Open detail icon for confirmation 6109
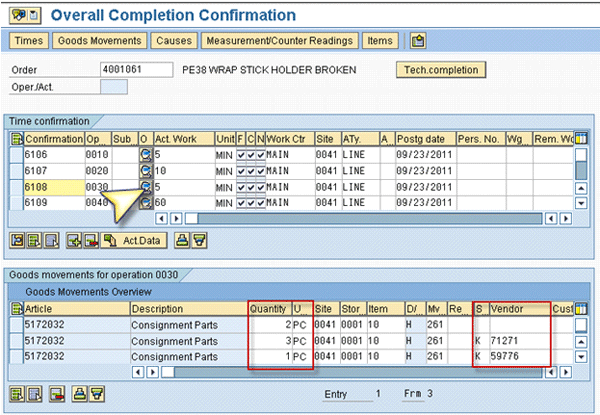Screen dimensions: 600x415 coord(145,202)
